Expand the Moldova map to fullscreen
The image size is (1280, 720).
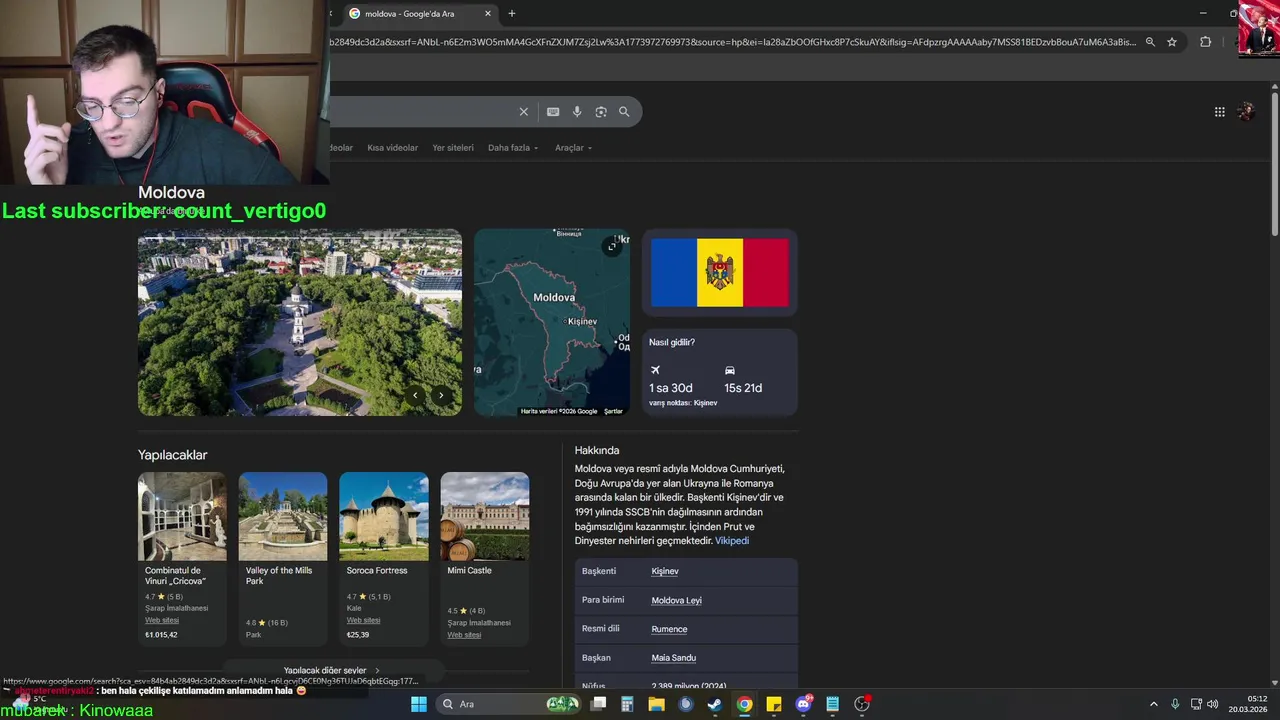[x=612, y=246]
